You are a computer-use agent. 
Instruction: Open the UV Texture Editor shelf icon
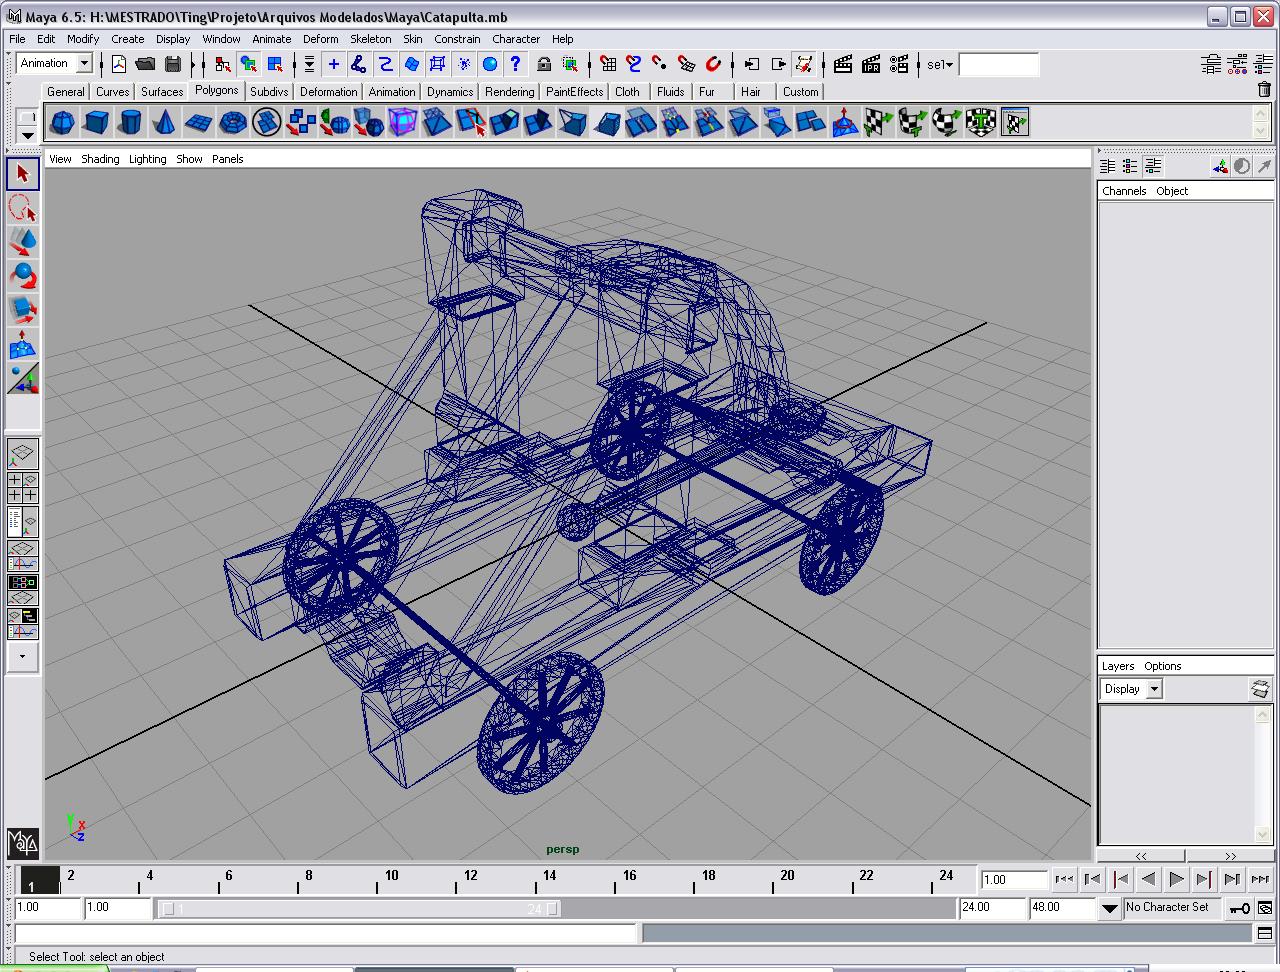pos(1014,123)
